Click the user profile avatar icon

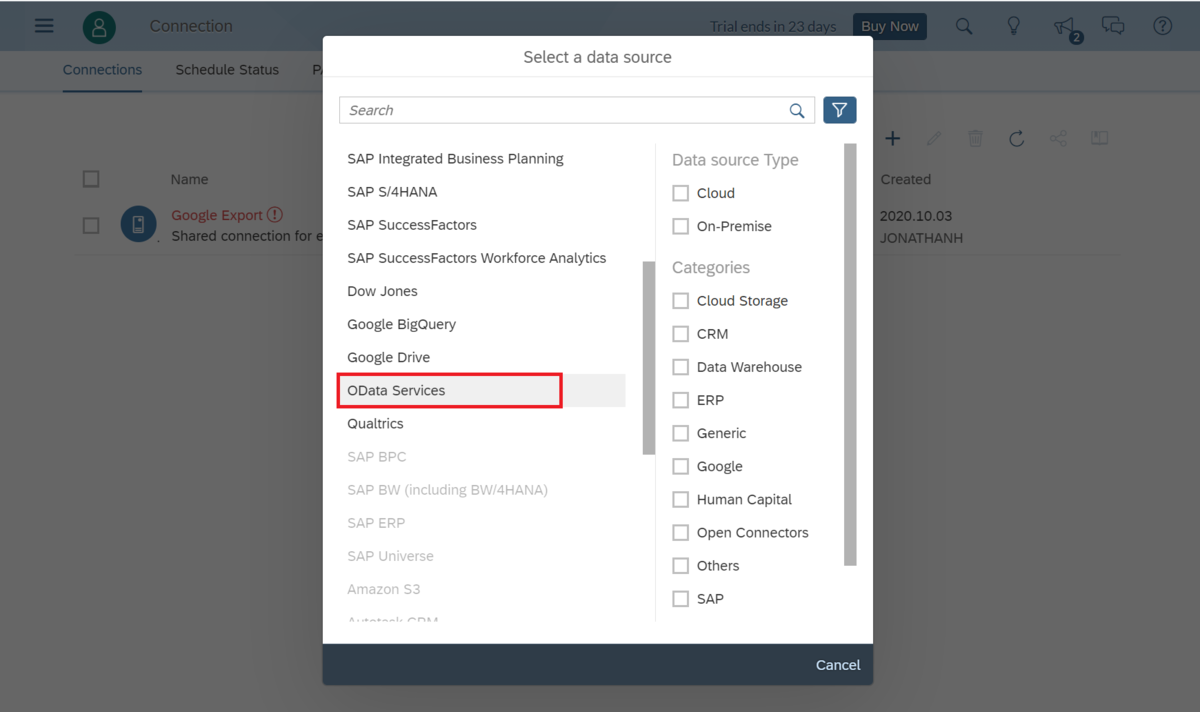click(x=99, y=27)
